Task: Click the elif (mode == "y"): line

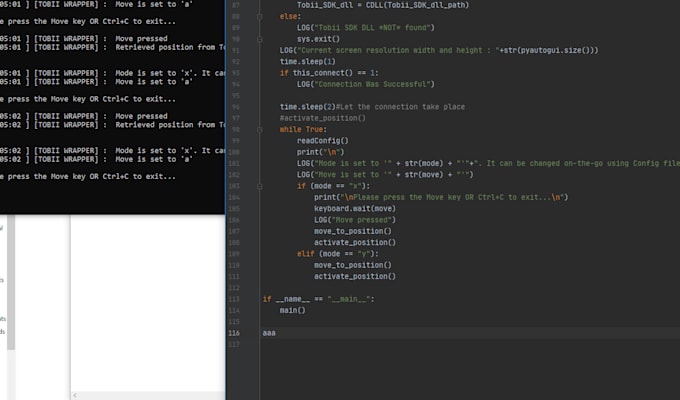Action: click(338, 254)
